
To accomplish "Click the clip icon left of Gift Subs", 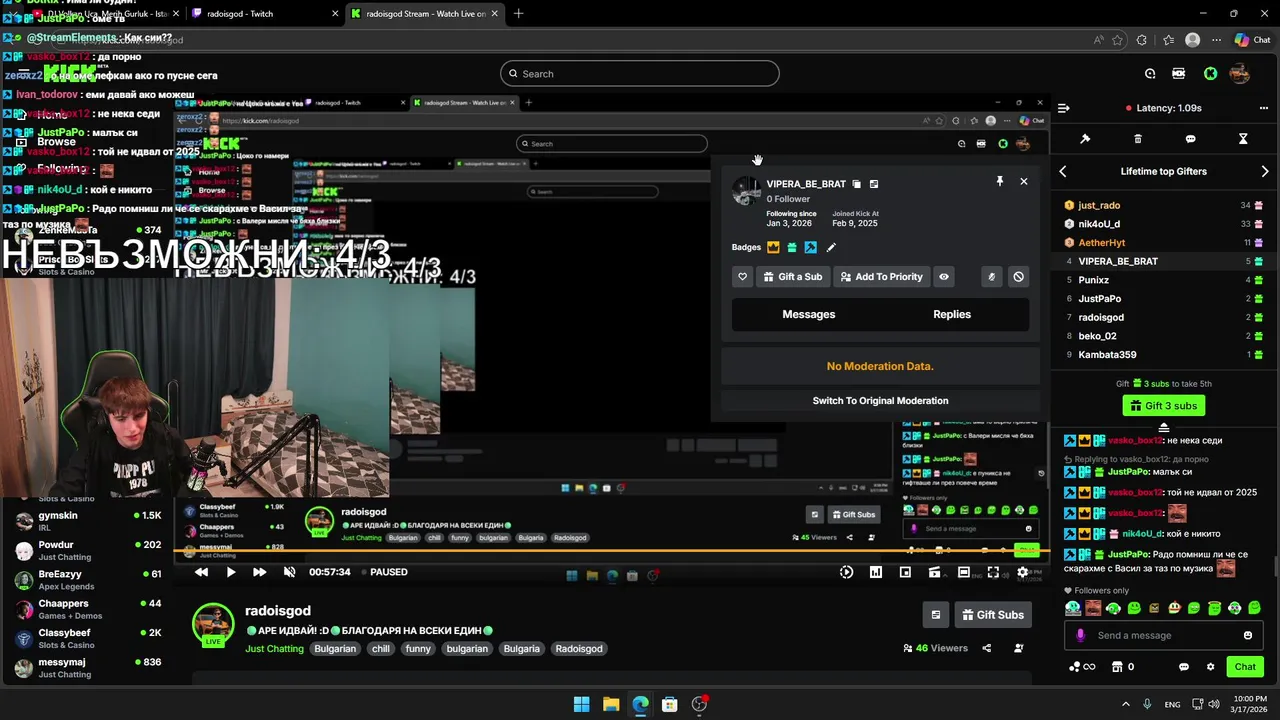I will (x=936, y=615).
